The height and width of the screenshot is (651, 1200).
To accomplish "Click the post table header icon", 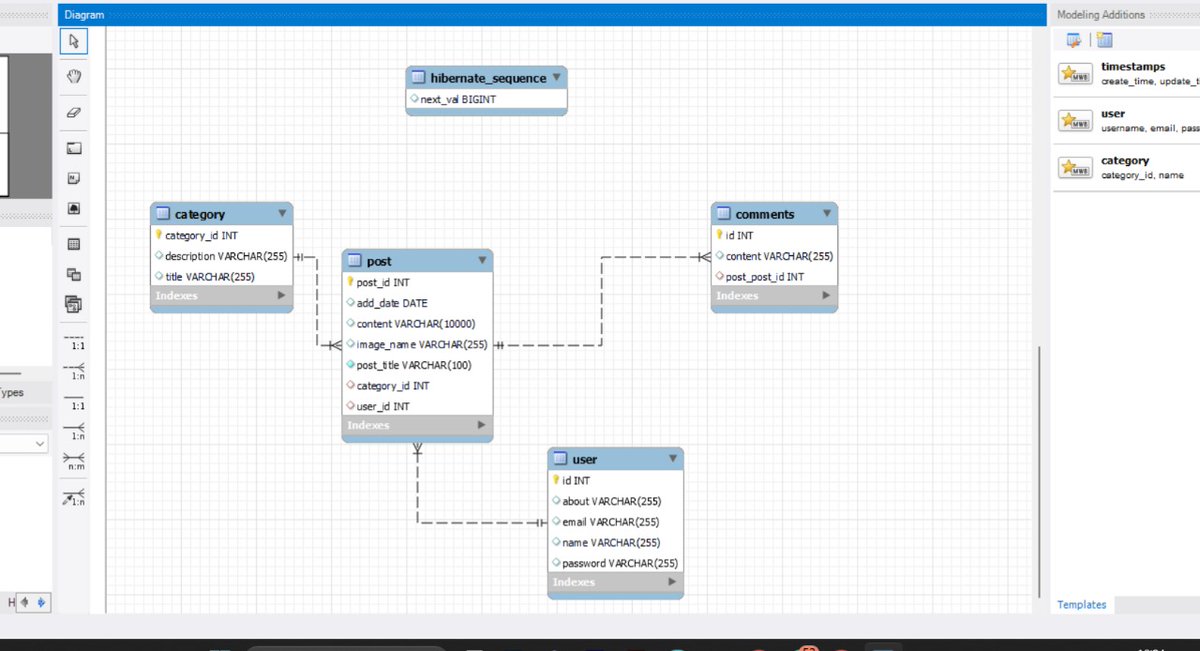I will pyautogui.click(x=355, y=261).
